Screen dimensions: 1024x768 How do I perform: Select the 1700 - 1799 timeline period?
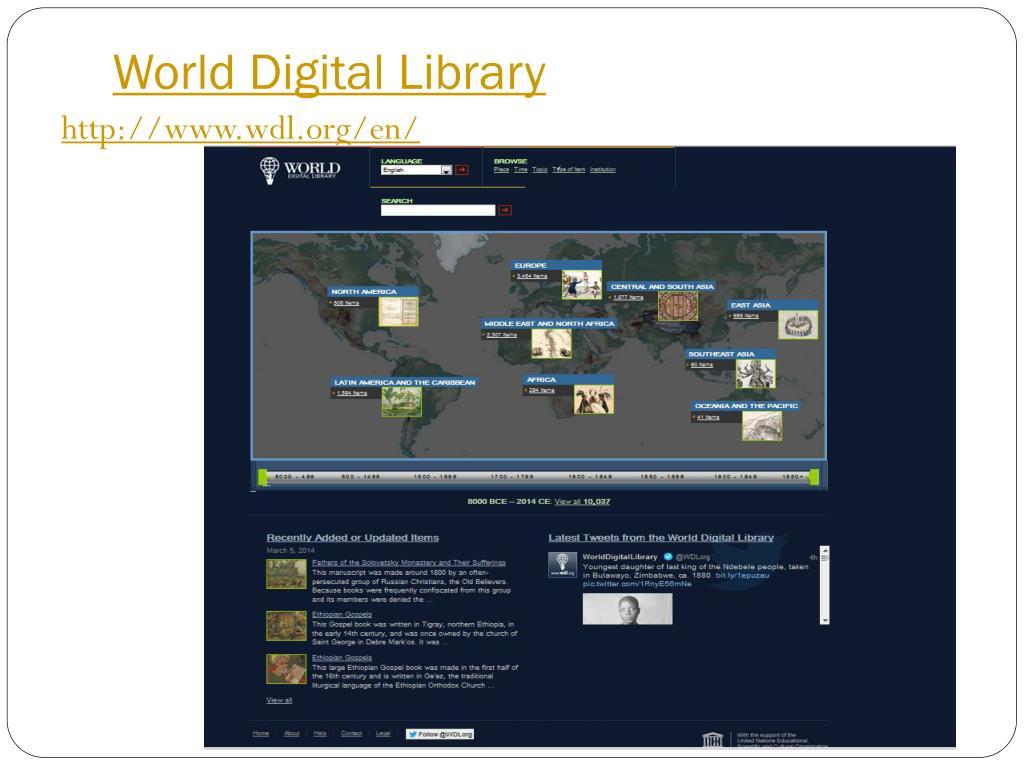512,477
